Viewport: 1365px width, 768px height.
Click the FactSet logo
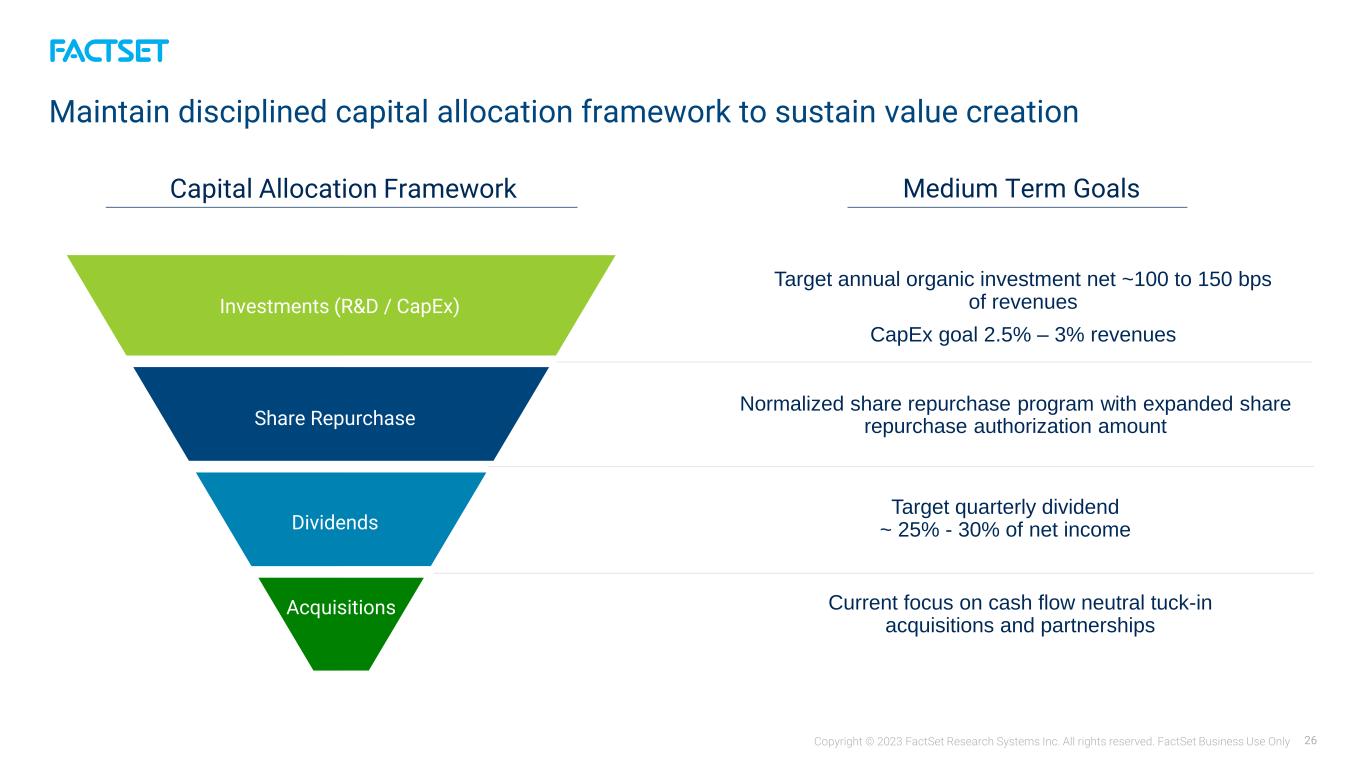pyautogui.click(x=109, y=51)
